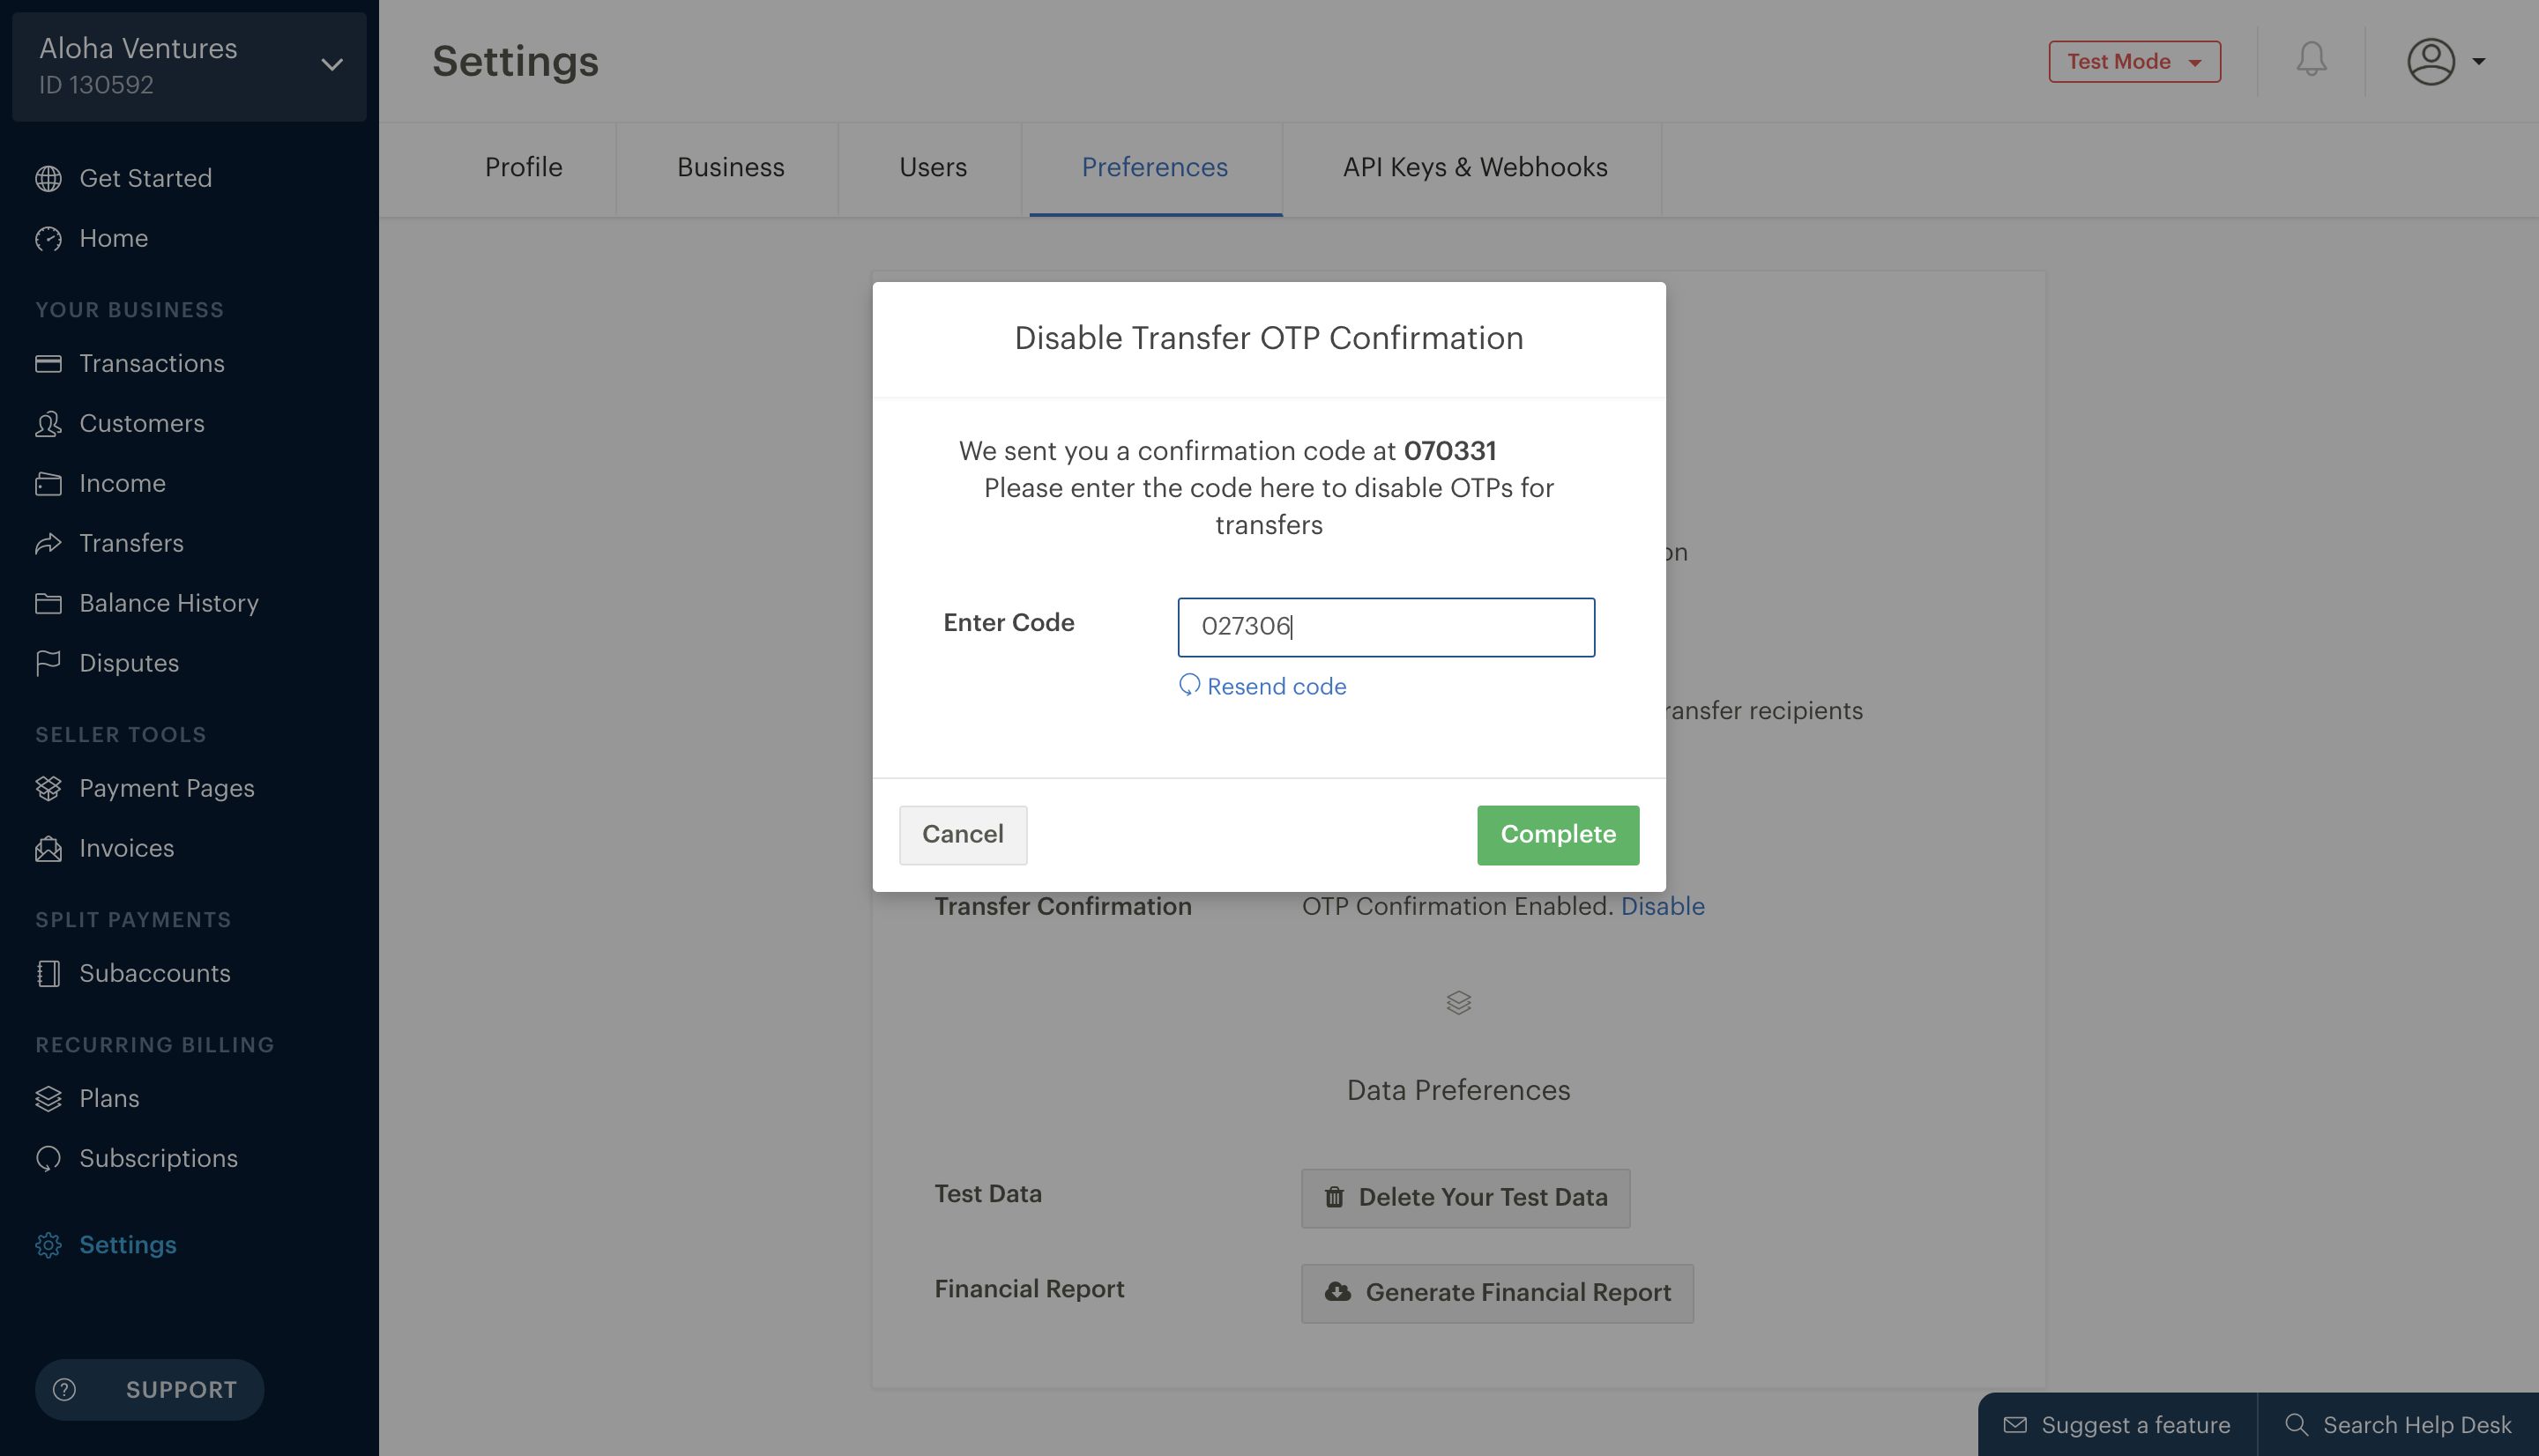This screenshot has width=2539, height=1456.
Task: Expand the account menu caret
Action: coord(2478,61)
